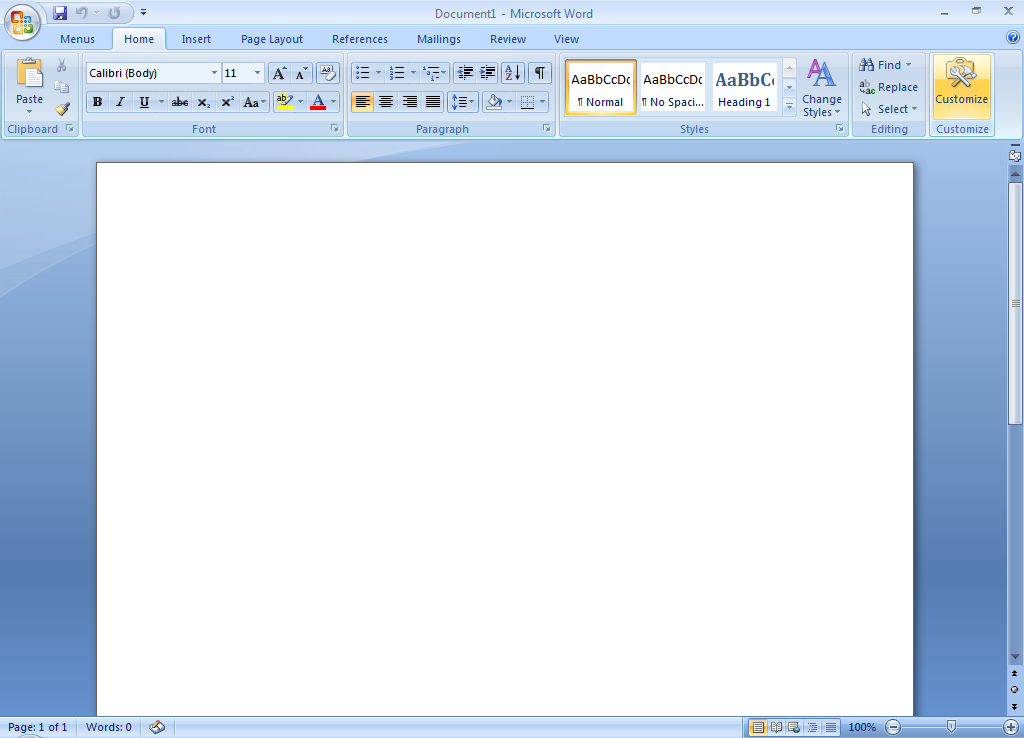Toggle strikethrough on selected text
The height and width of the screenshot is (738, 1024).
coord(180,101)
